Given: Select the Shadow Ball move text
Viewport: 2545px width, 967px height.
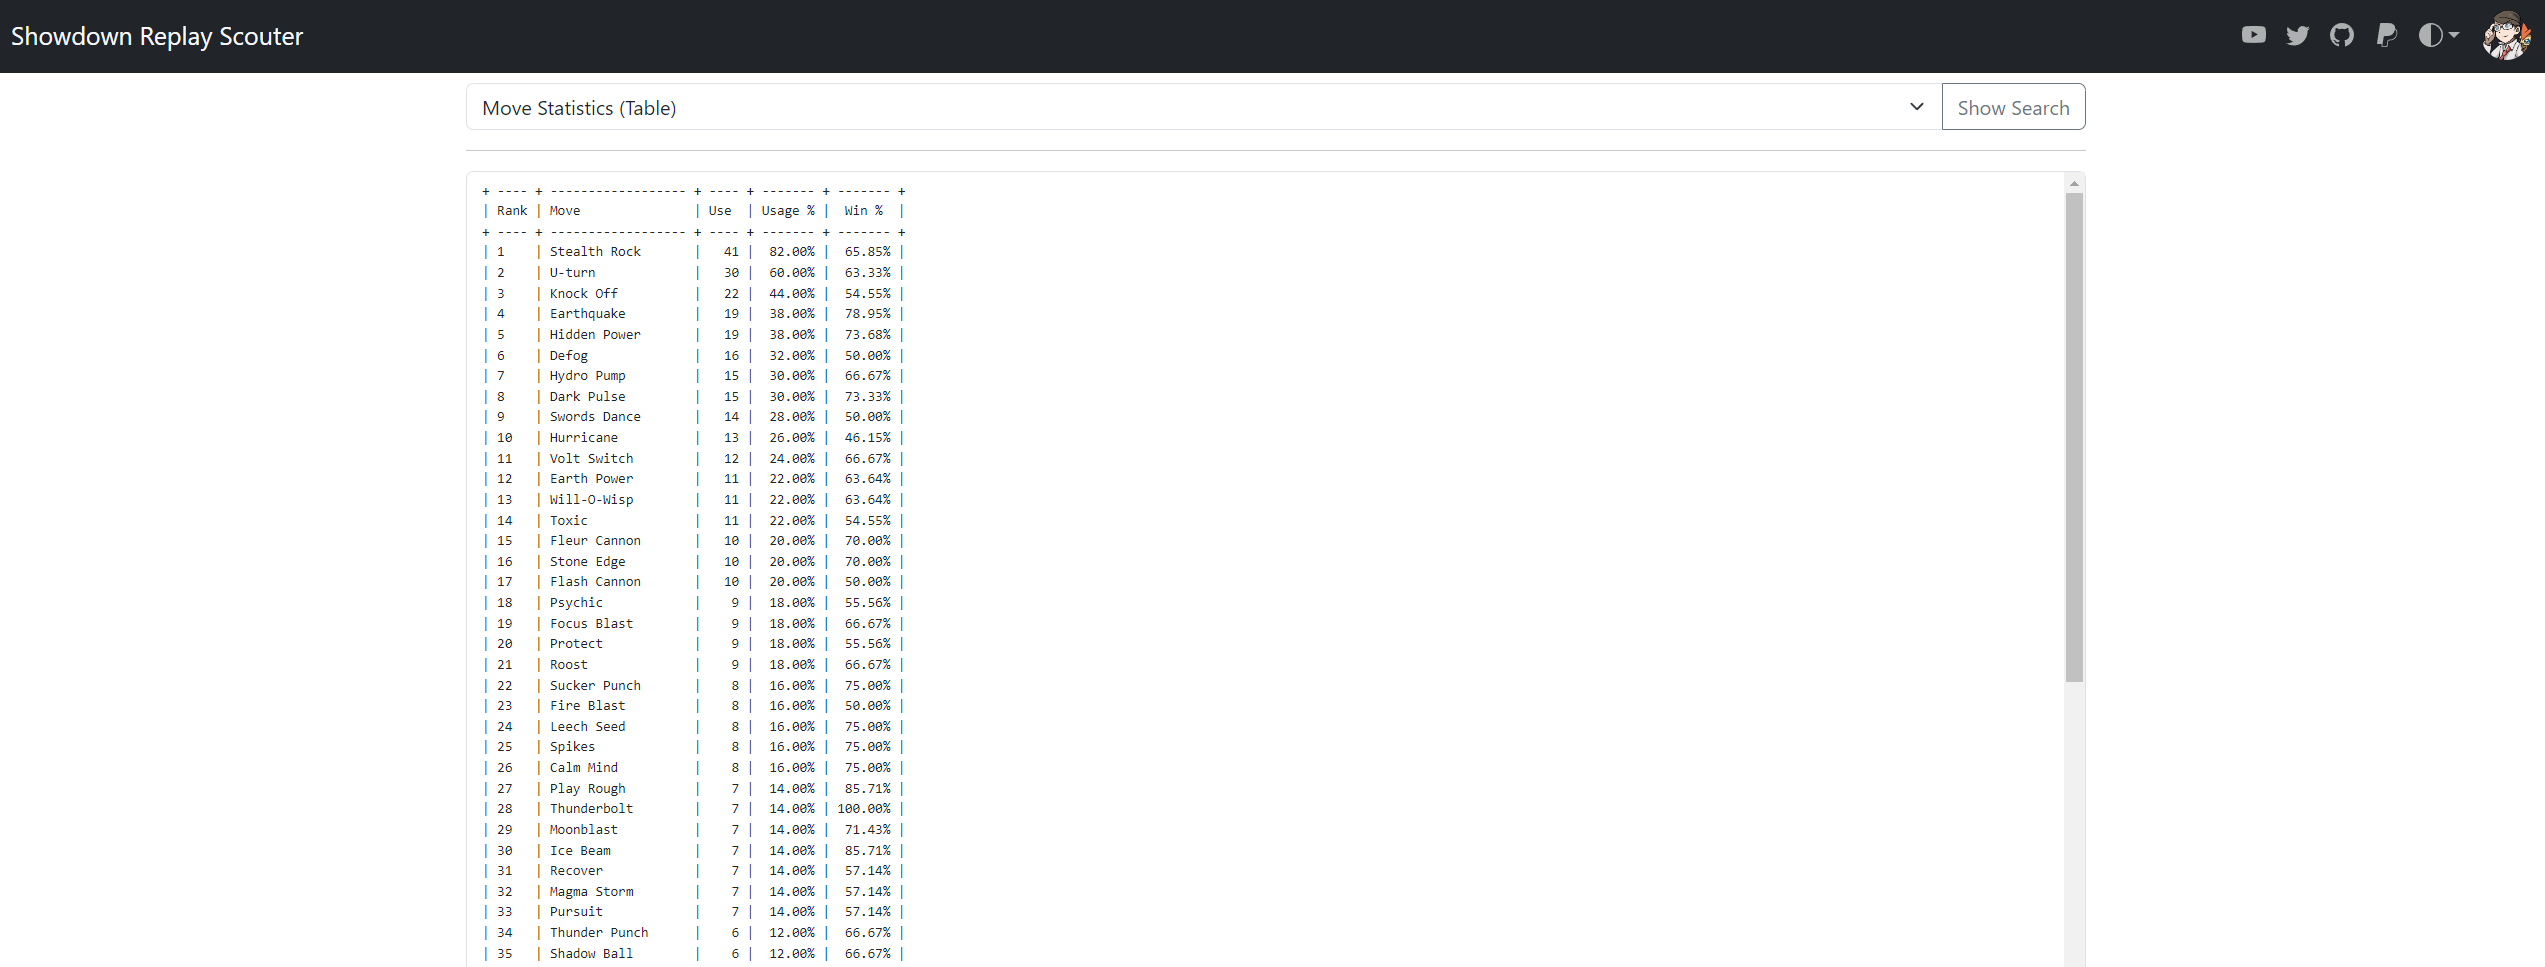Looking at the screenshot, I should pyautogui.click(x=591, y=954).
